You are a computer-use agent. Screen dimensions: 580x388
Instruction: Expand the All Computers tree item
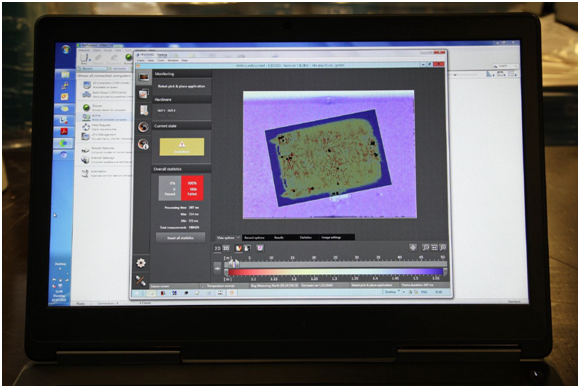coord(106,85)
